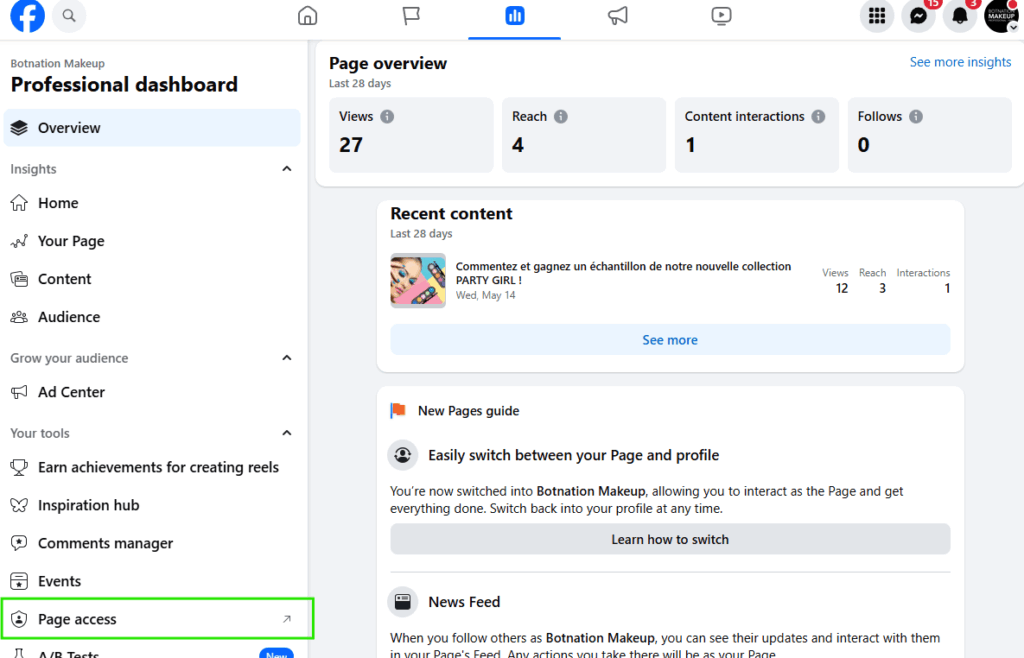
Task: Click the See more insights link
Action: pyautogui.click(x=960, y=62)
